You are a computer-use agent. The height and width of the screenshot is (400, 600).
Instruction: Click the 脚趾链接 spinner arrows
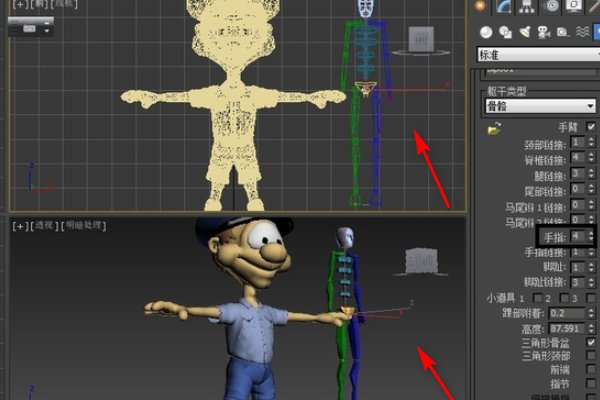tap(591, 283)
